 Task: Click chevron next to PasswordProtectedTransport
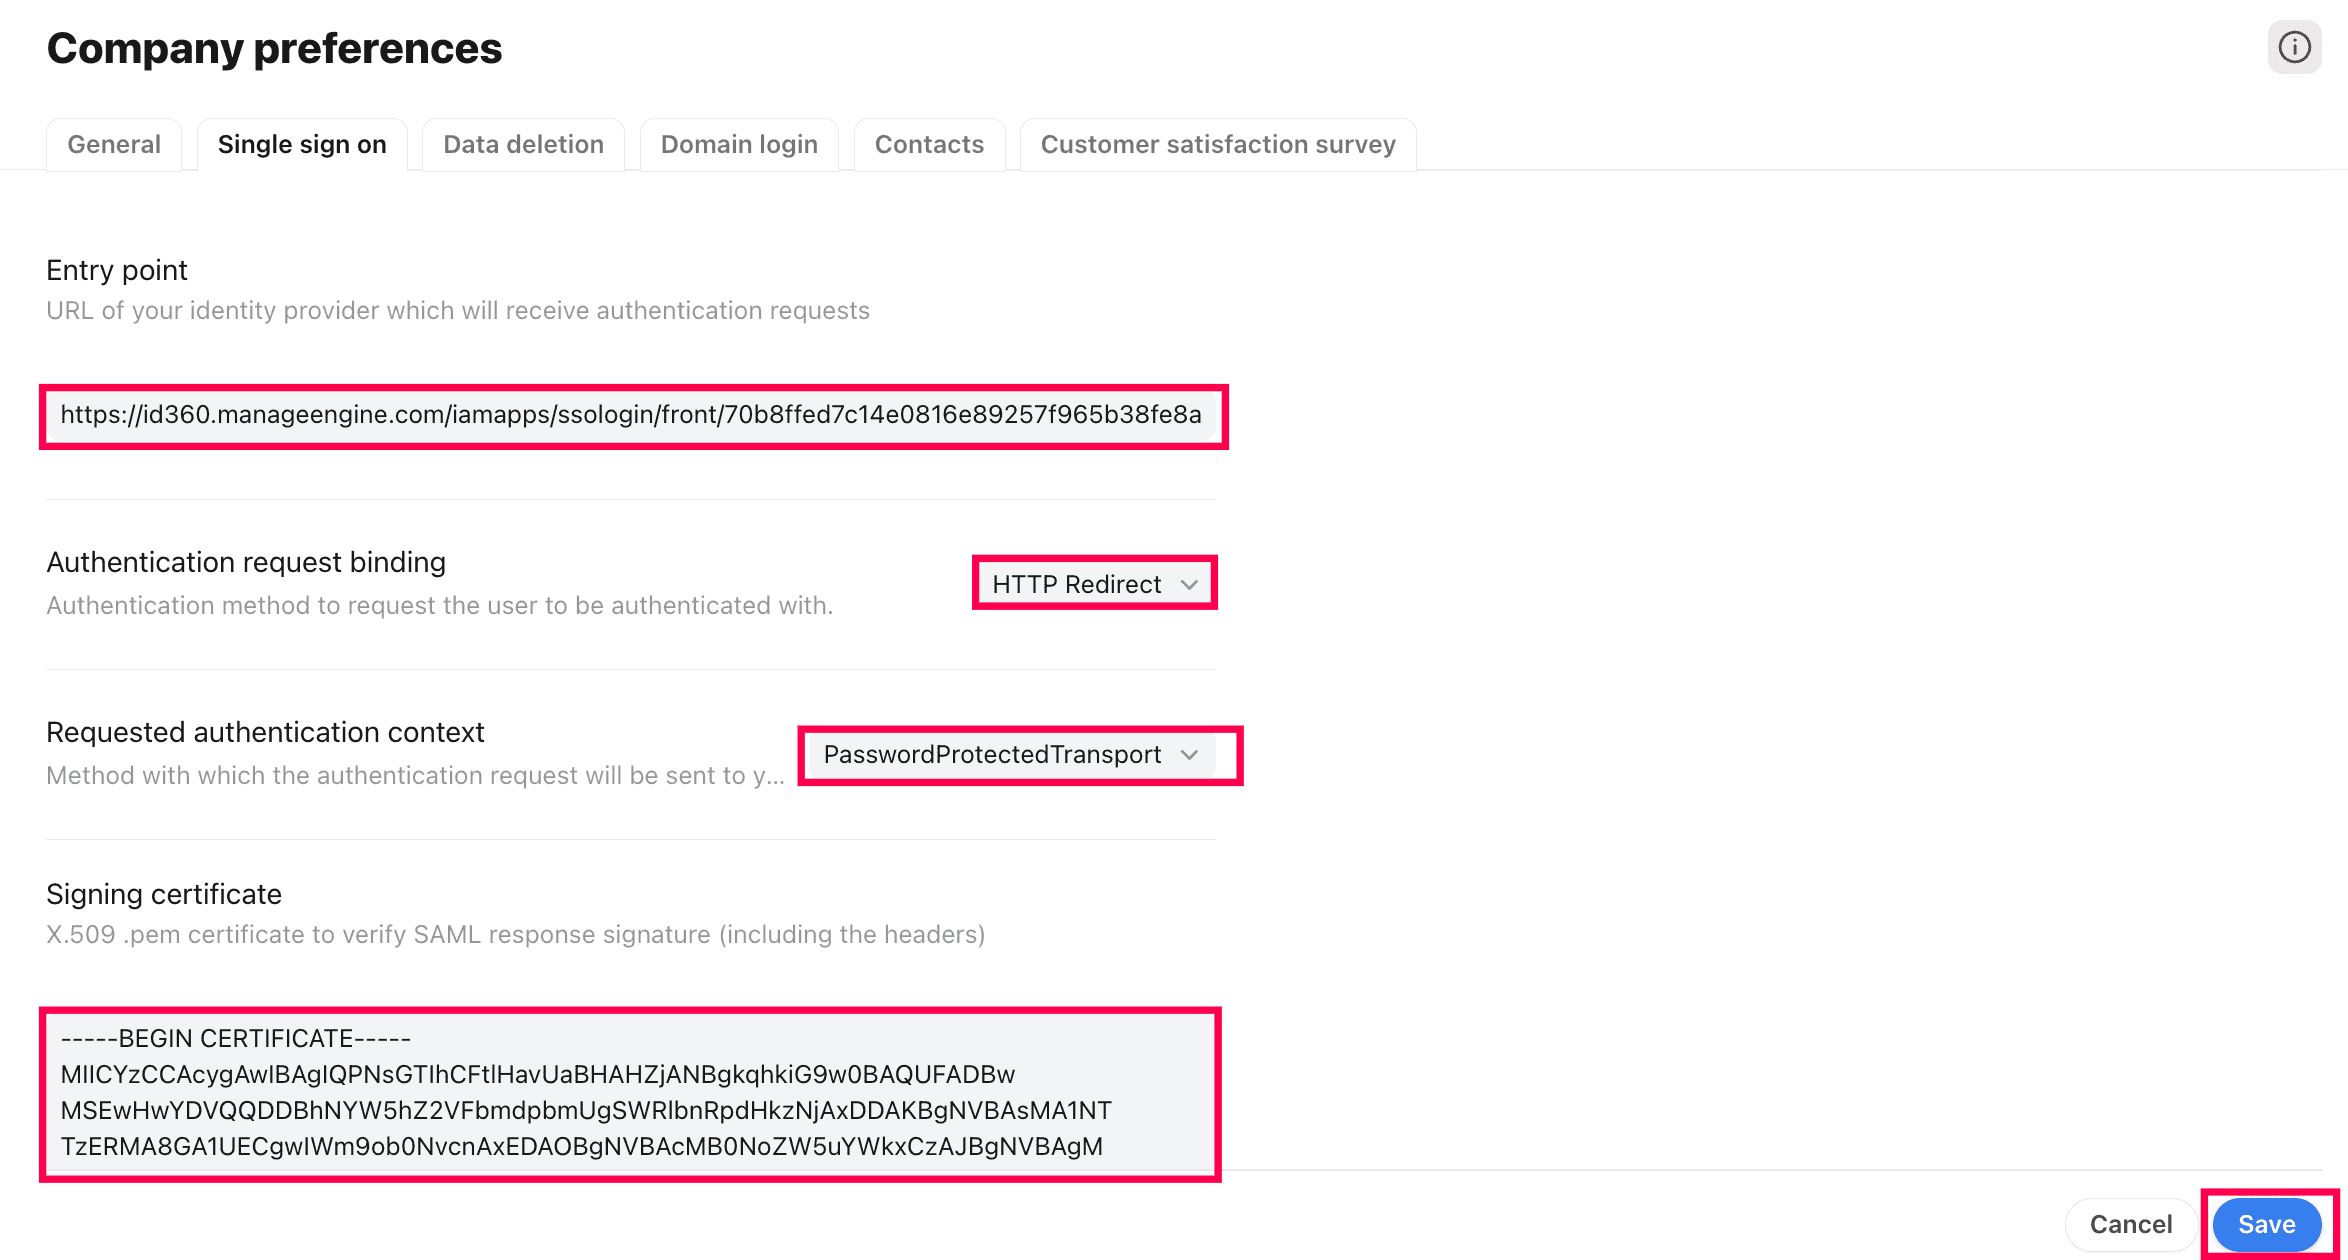(x=1189, y=755)
